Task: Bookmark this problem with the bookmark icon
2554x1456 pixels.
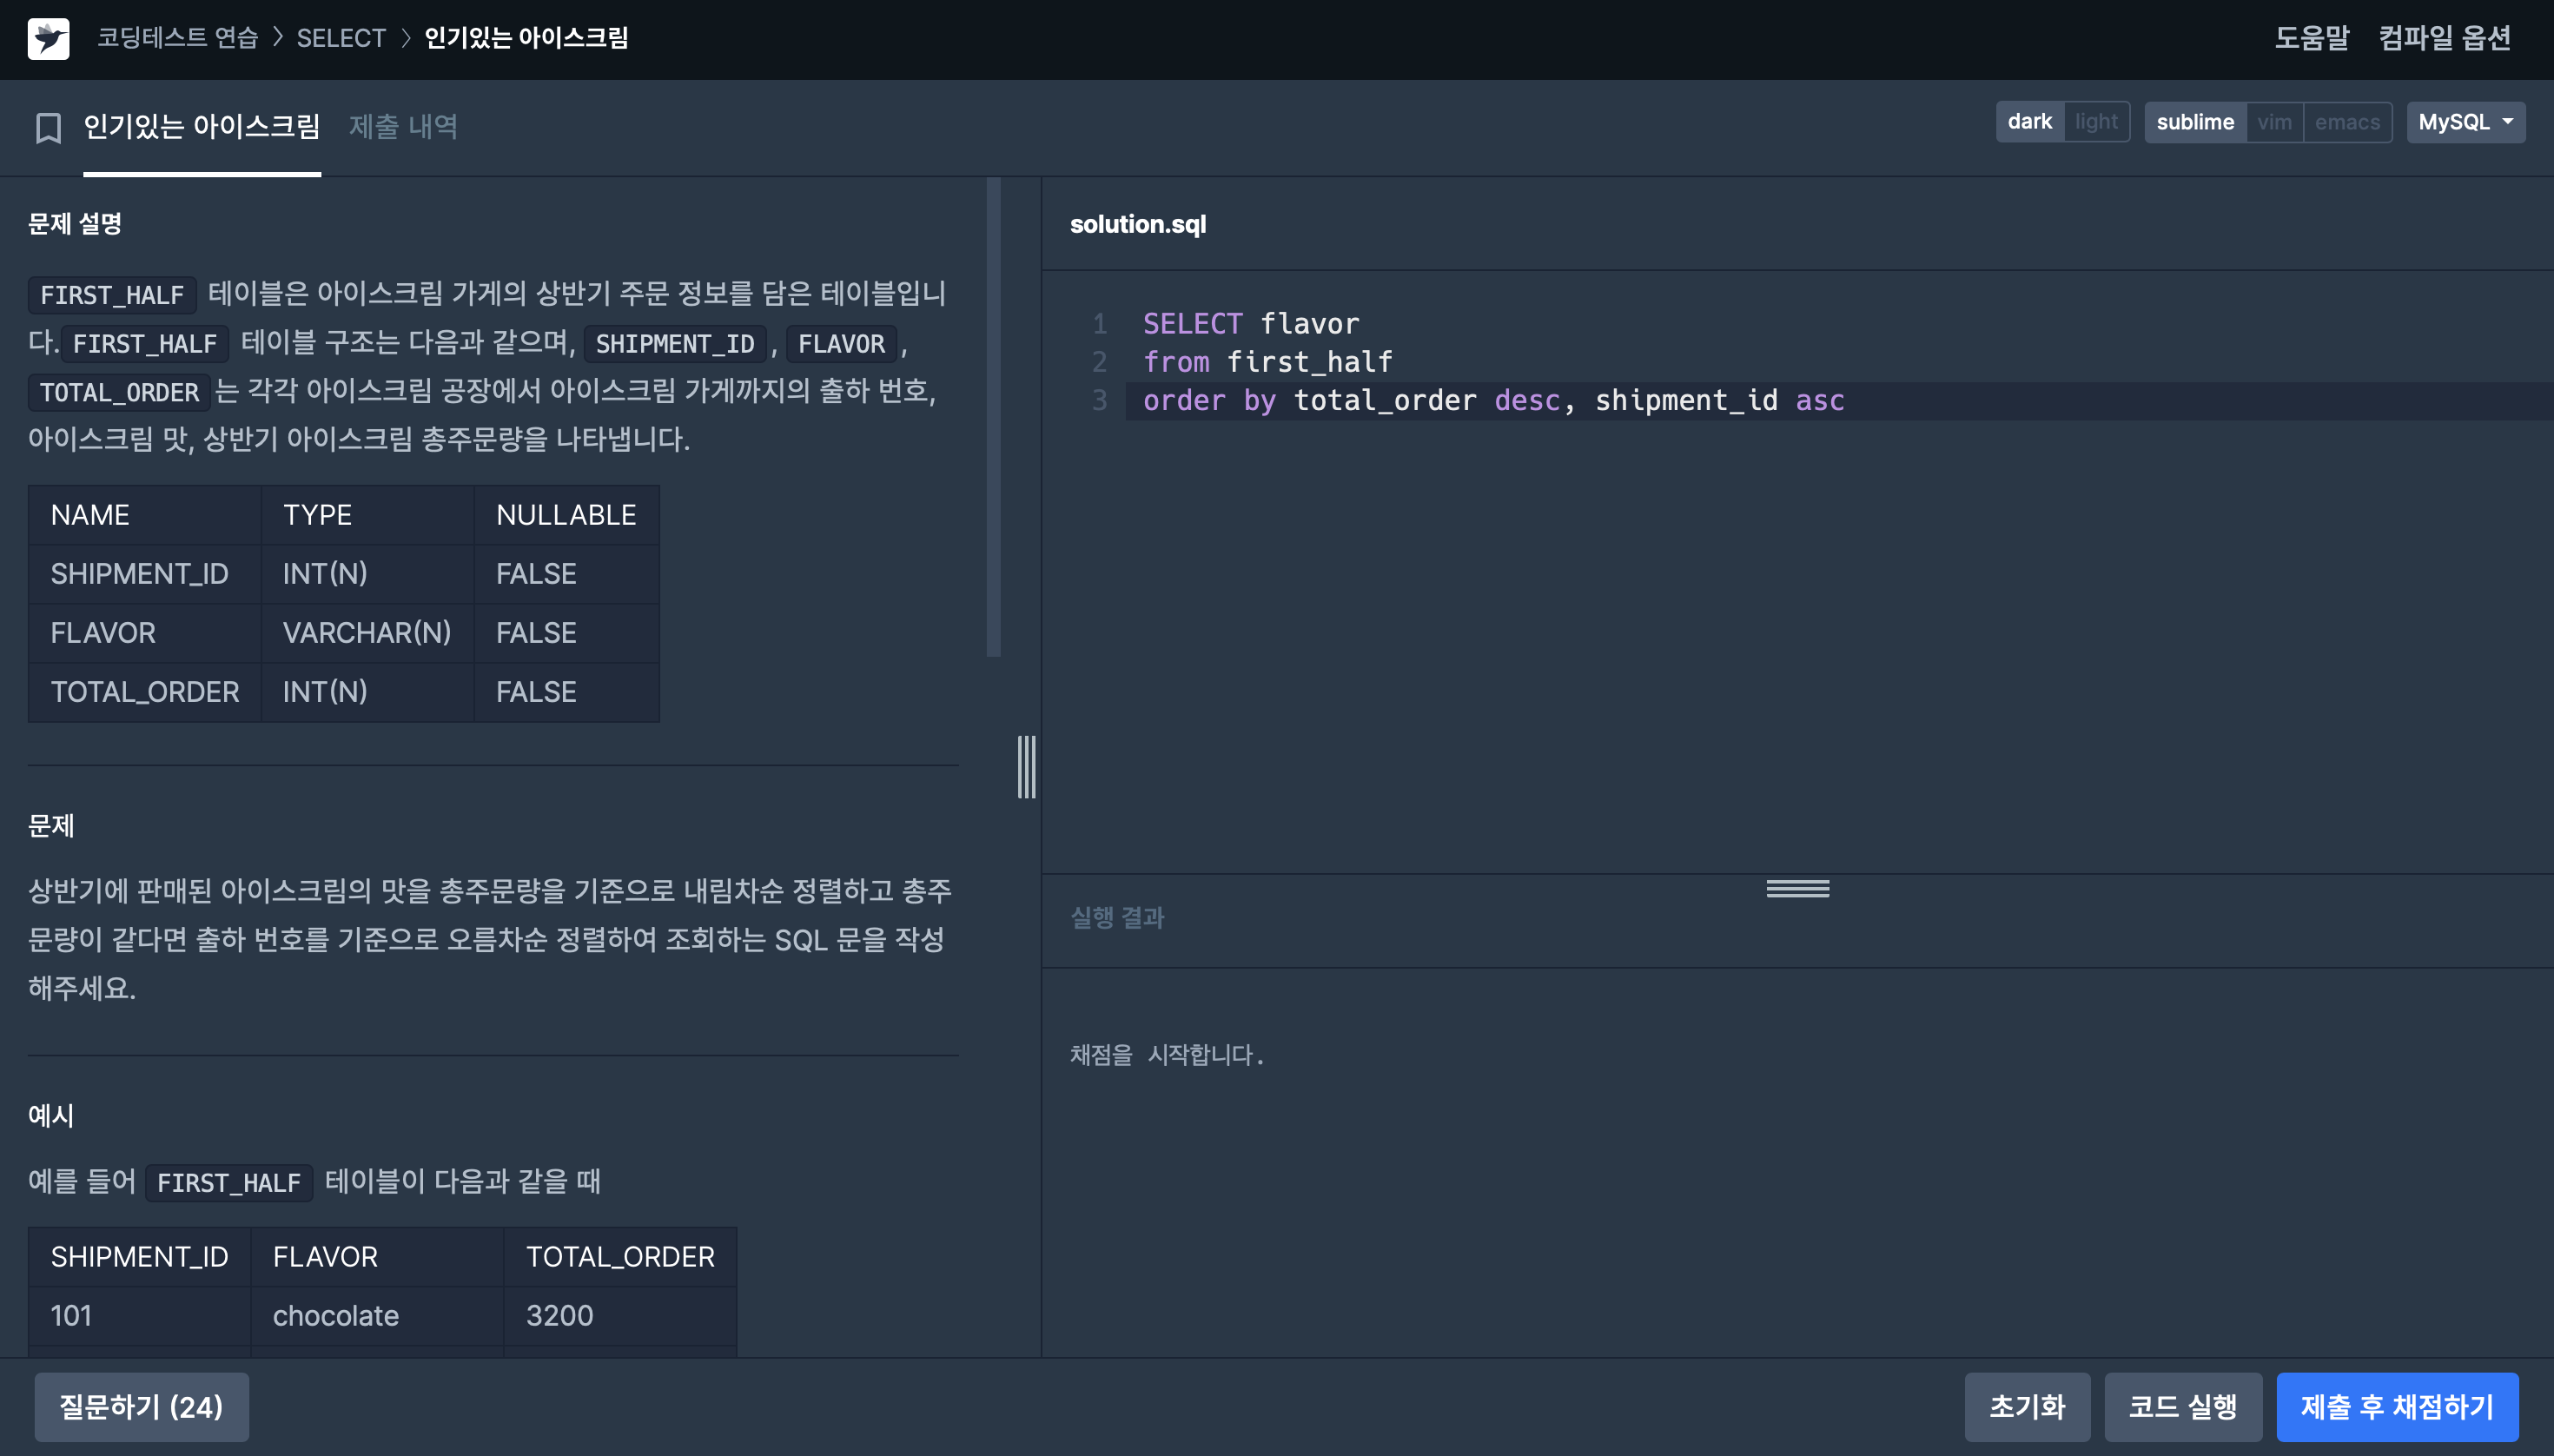Action: 48,127
